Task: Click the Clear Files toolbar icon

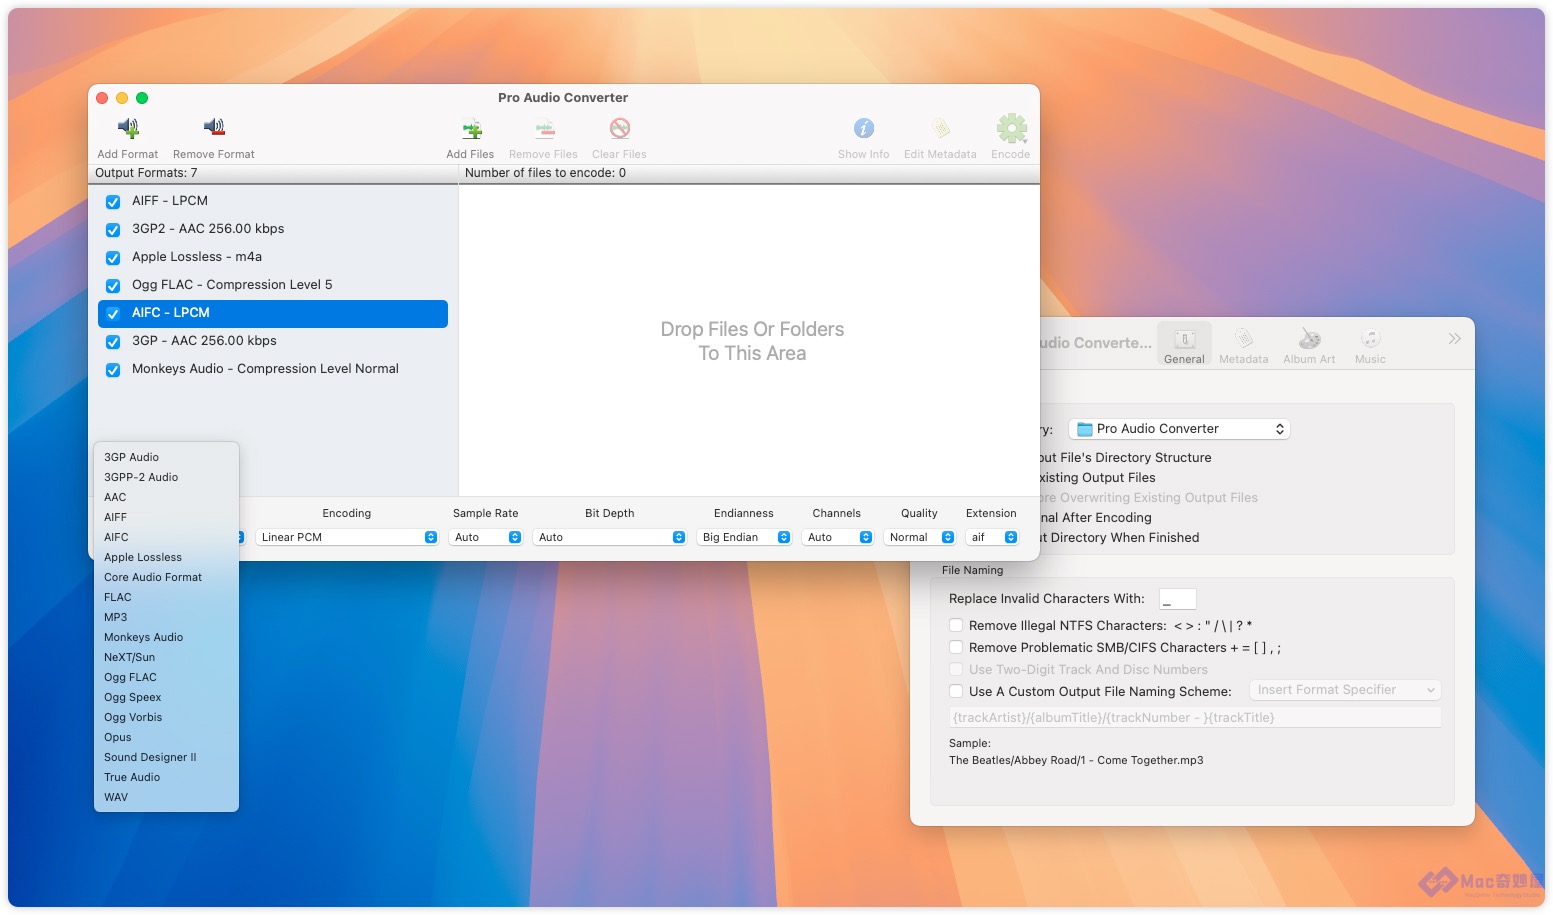Action: [620, 128]
